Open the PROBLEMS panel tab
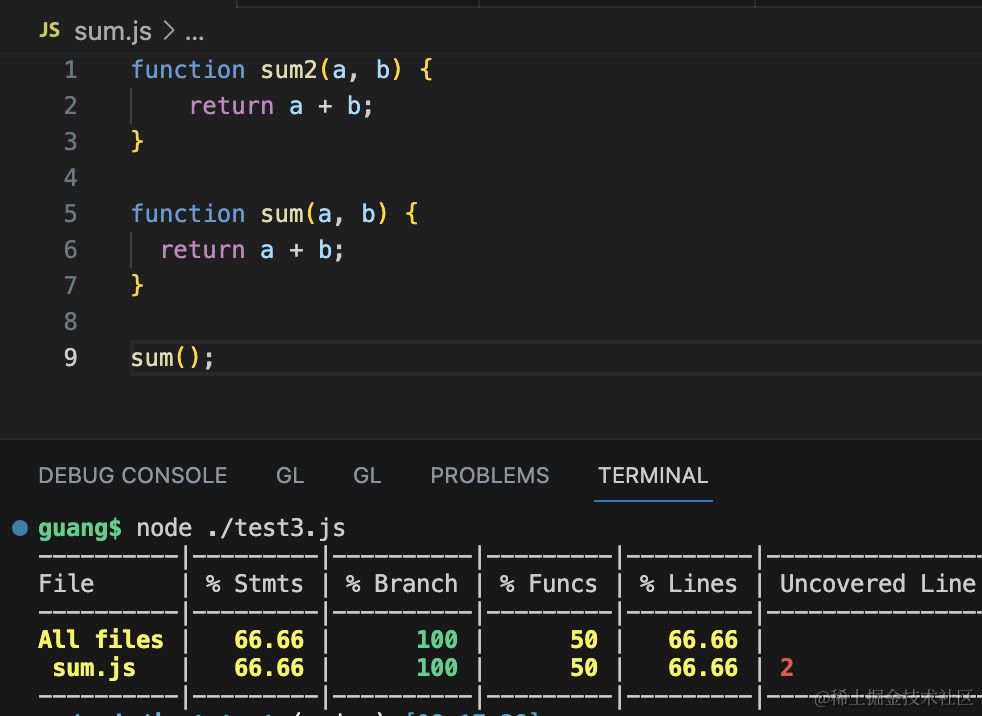982x716 pixels. point(489,476)
